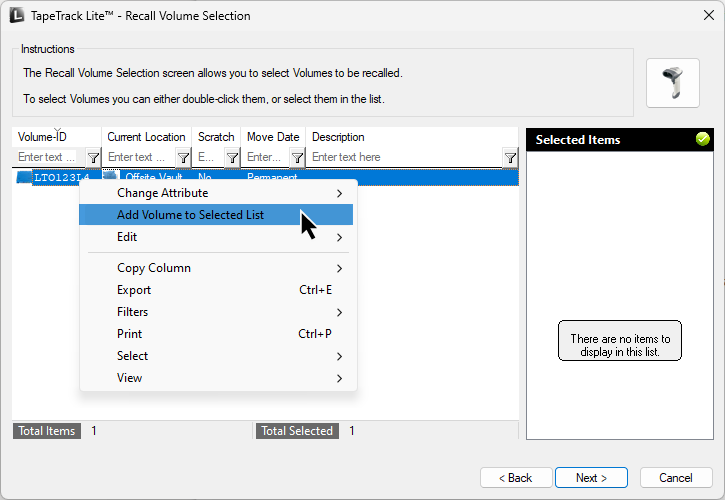Click the Total Selected label
Screen dimensions: 725x502
[x=297, y=431]
